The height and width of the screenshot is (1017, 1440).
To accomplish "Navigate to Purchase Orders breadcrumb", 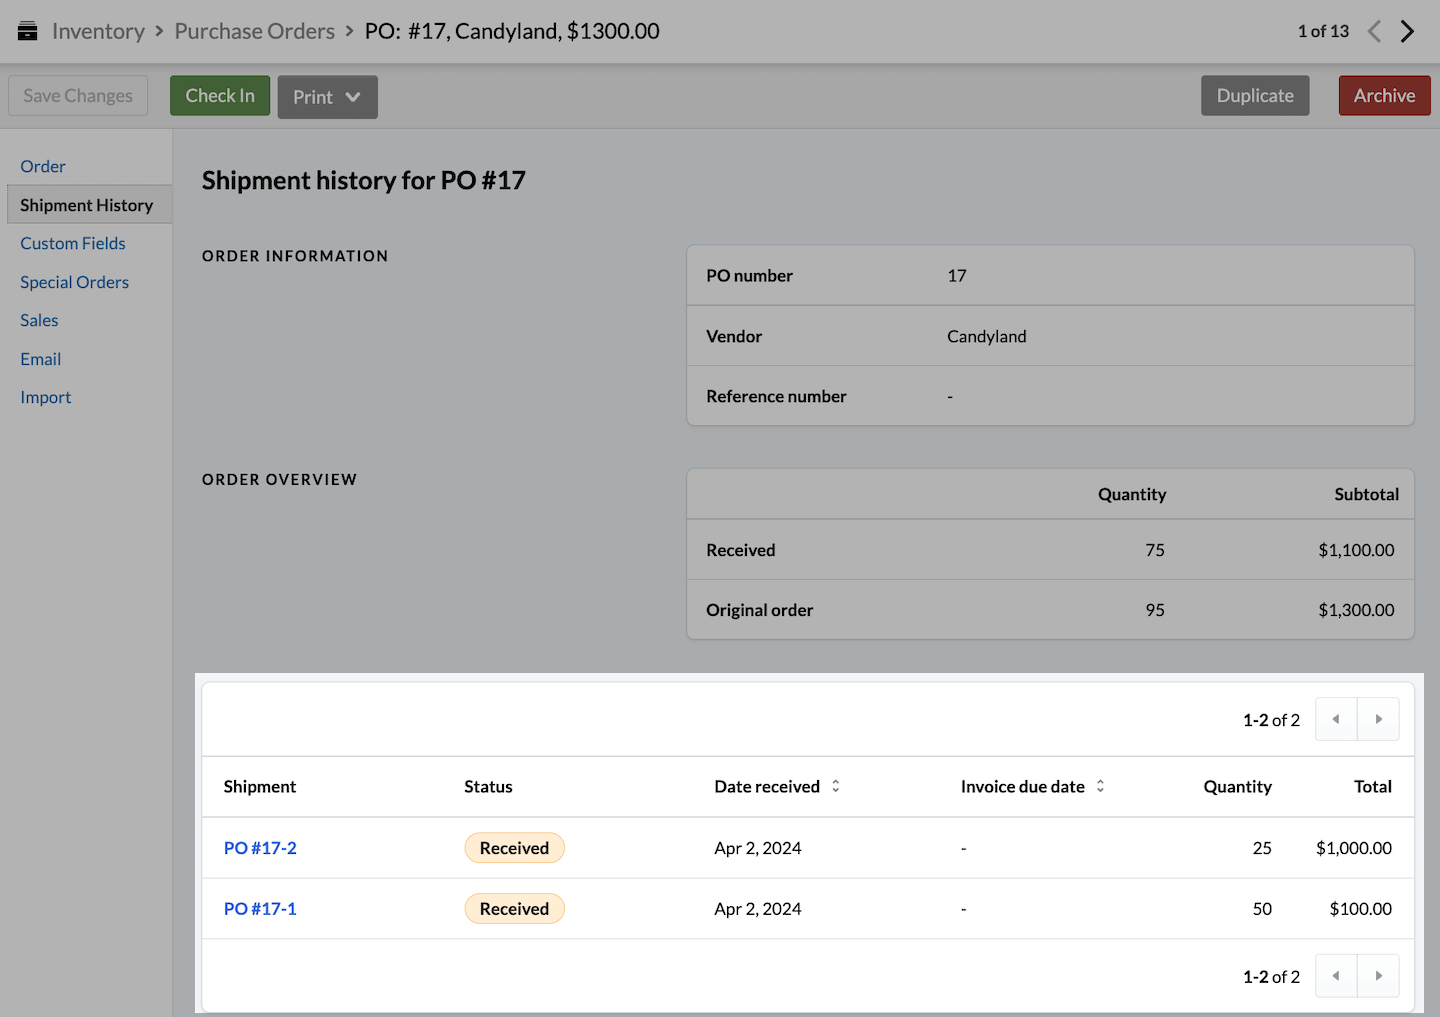I will coord(255,31).
